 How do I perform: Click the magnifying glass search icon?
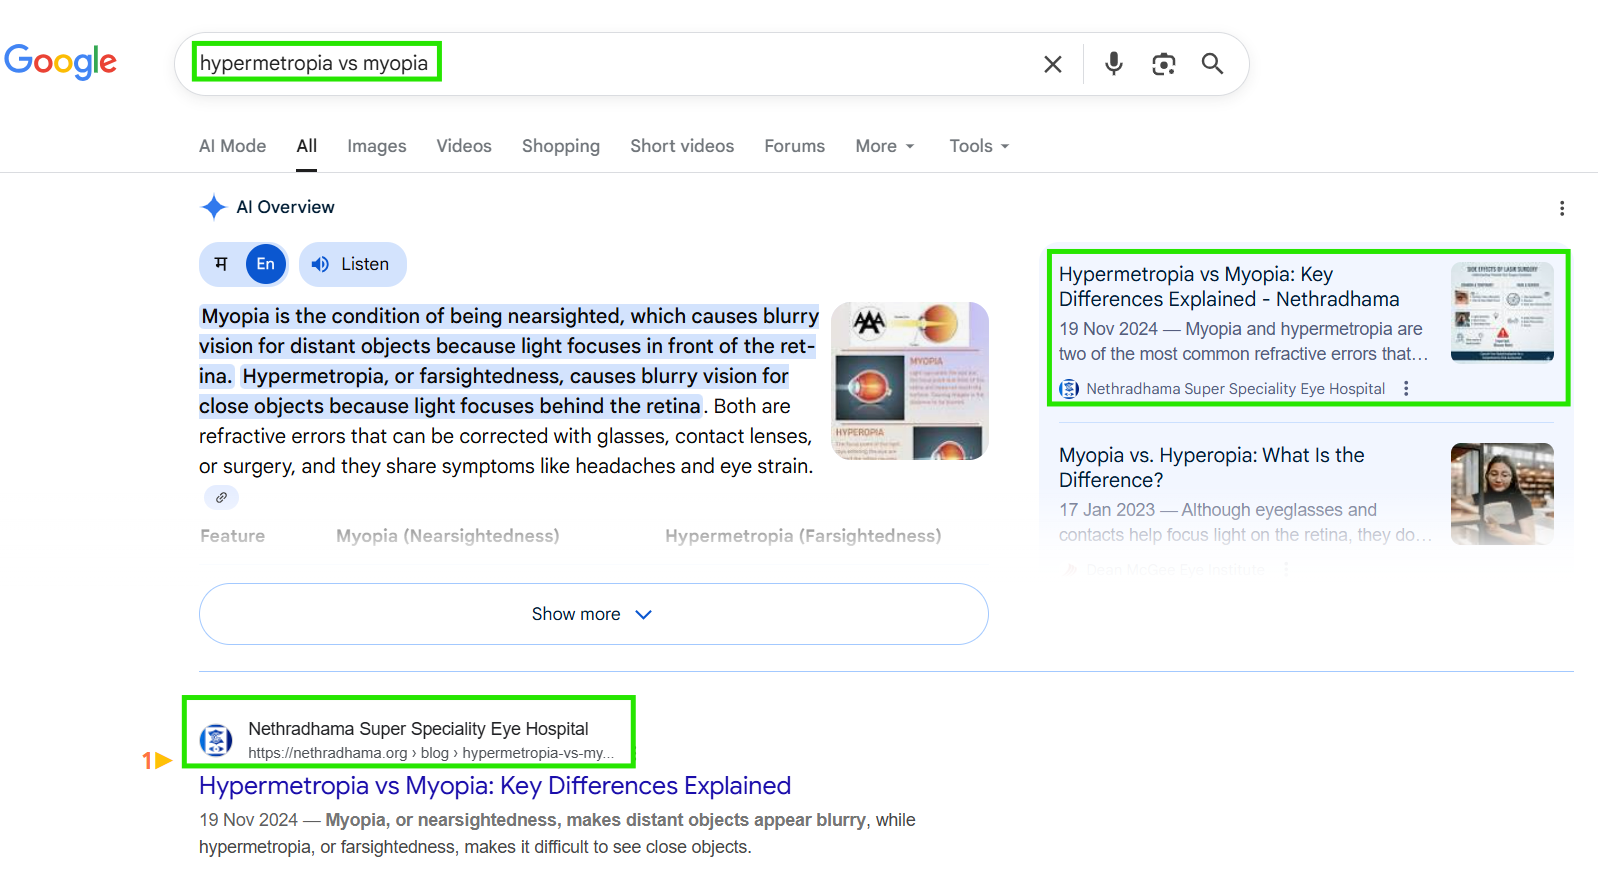point(1212,64)
